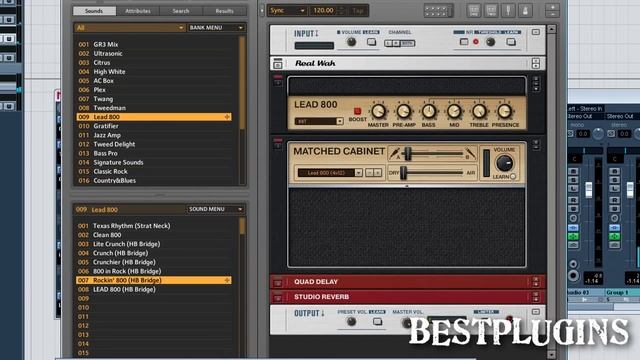Select the Gratifier bank

pyautogui.click(x=154, y=126)
